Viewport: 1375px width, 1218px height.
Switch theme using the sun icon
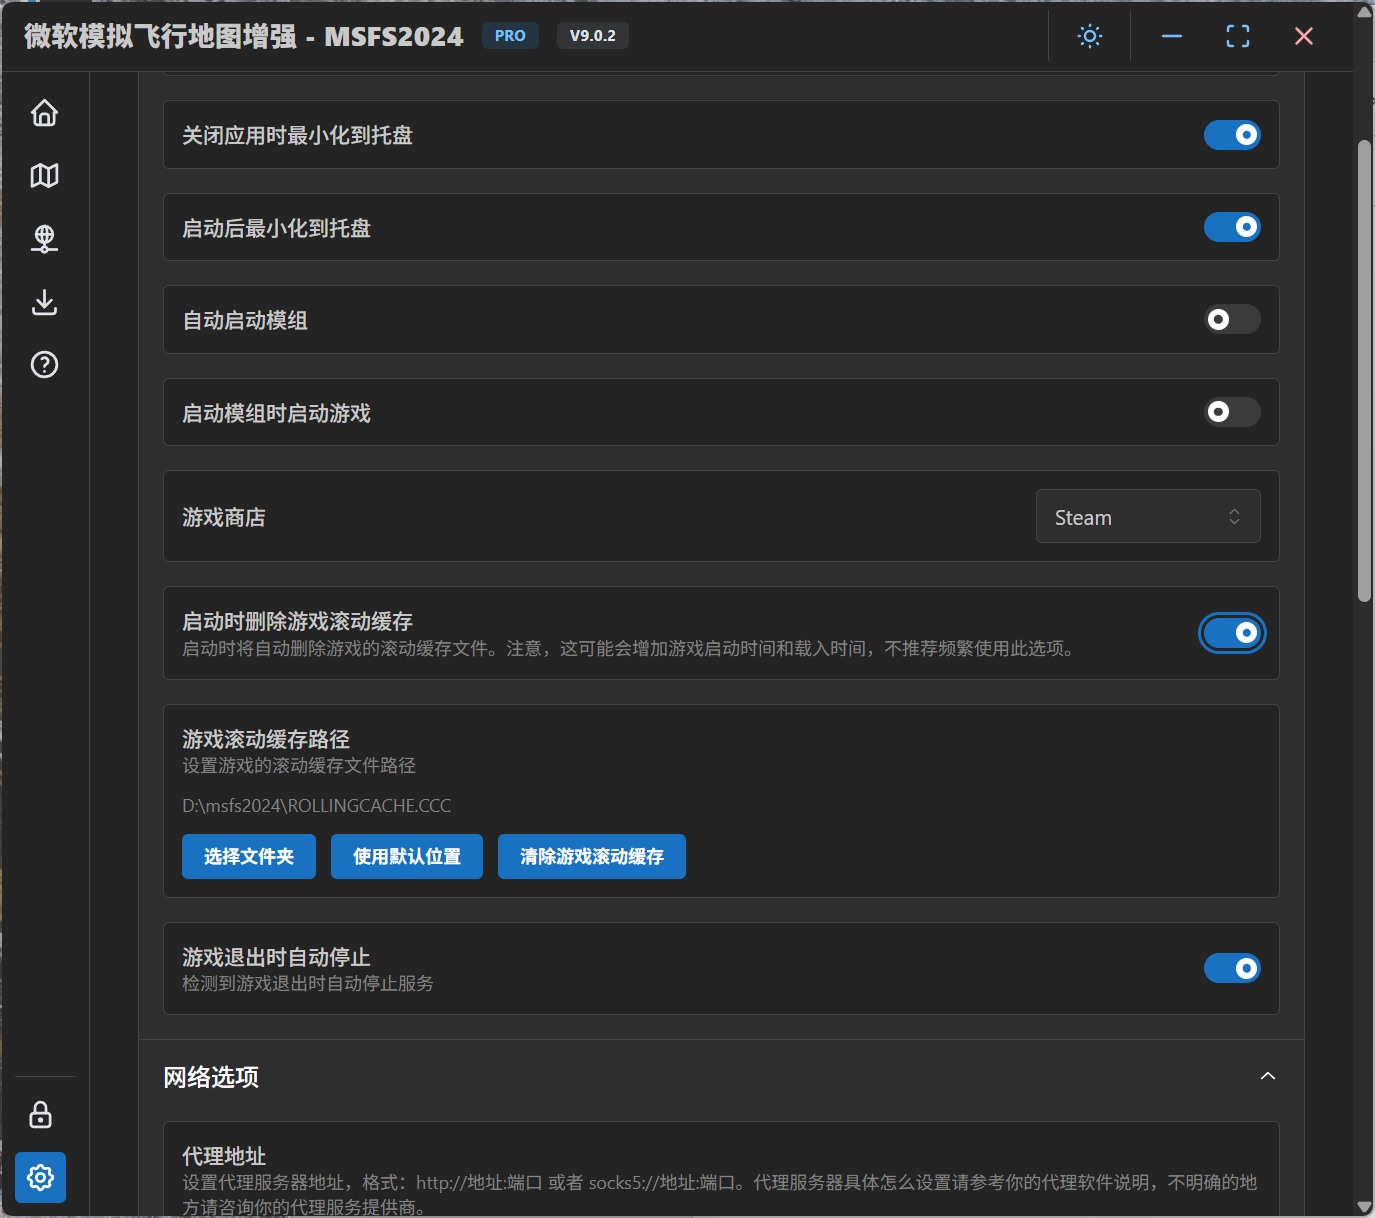click(1089, 37)
